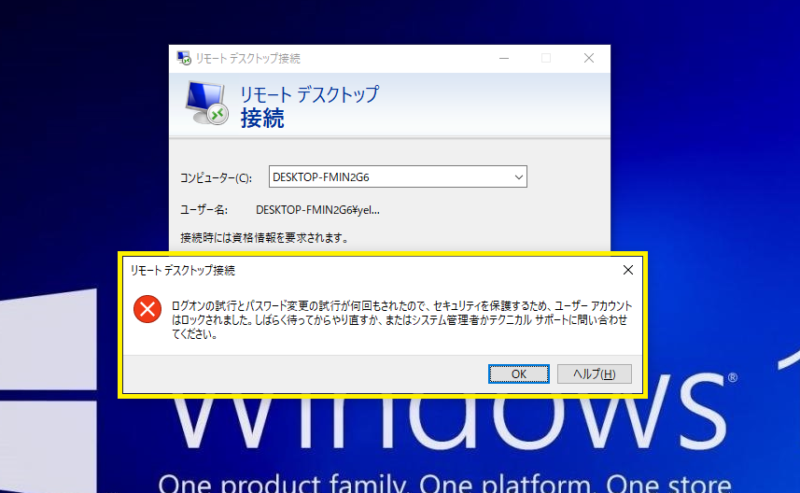This screenshot has width=800, height=493.
Task: Click the error dialog title bar text
Action: click(183, 270)
